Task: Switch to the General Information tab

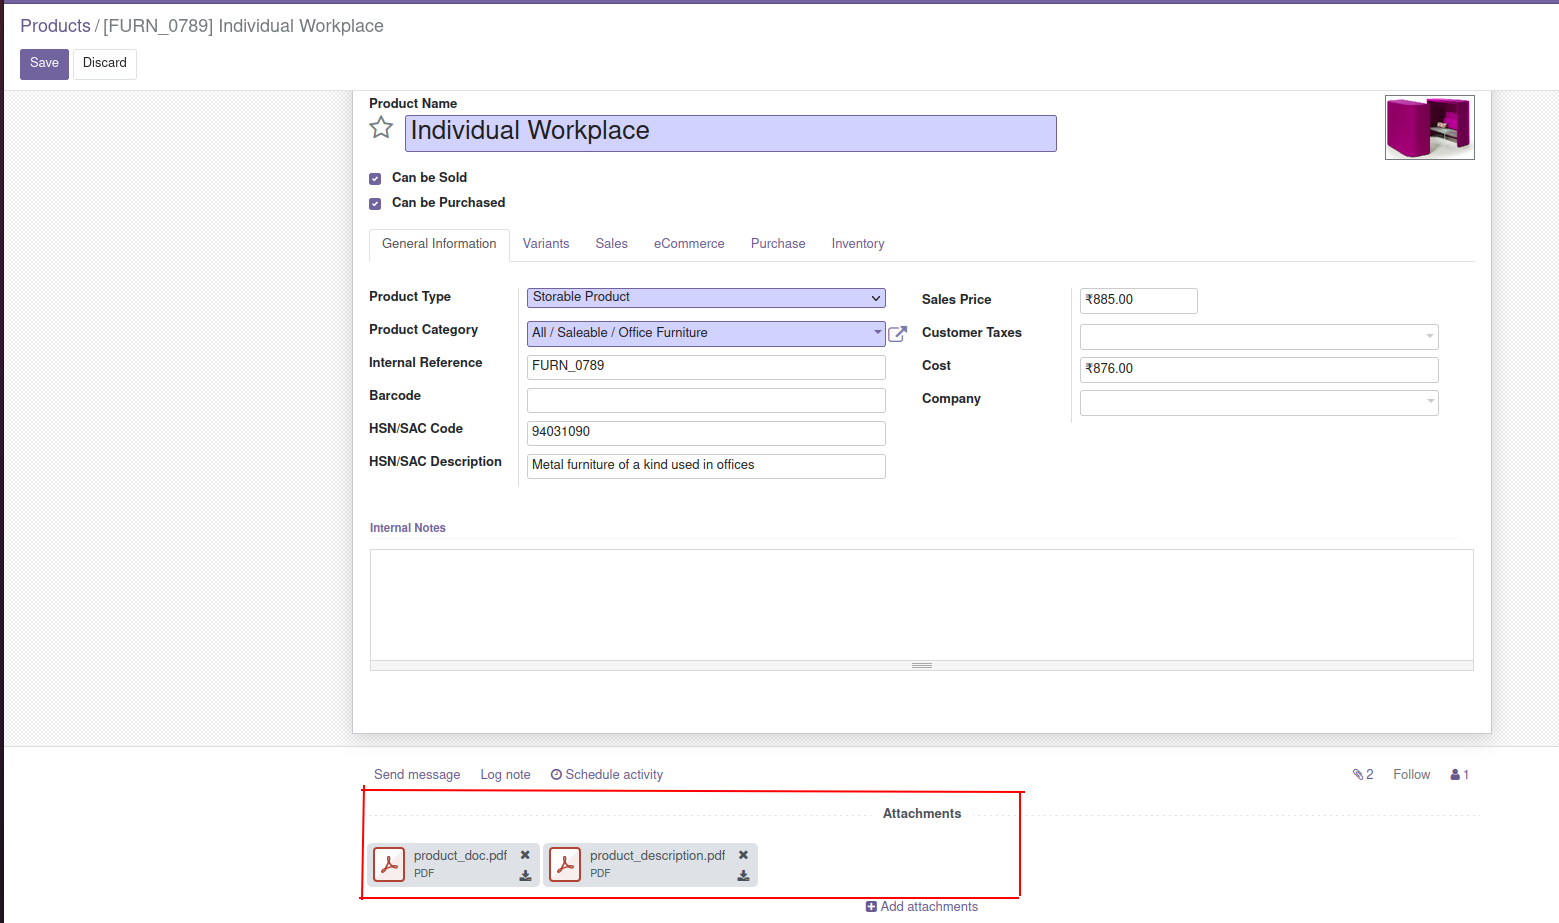Action: tap(439, 244)
